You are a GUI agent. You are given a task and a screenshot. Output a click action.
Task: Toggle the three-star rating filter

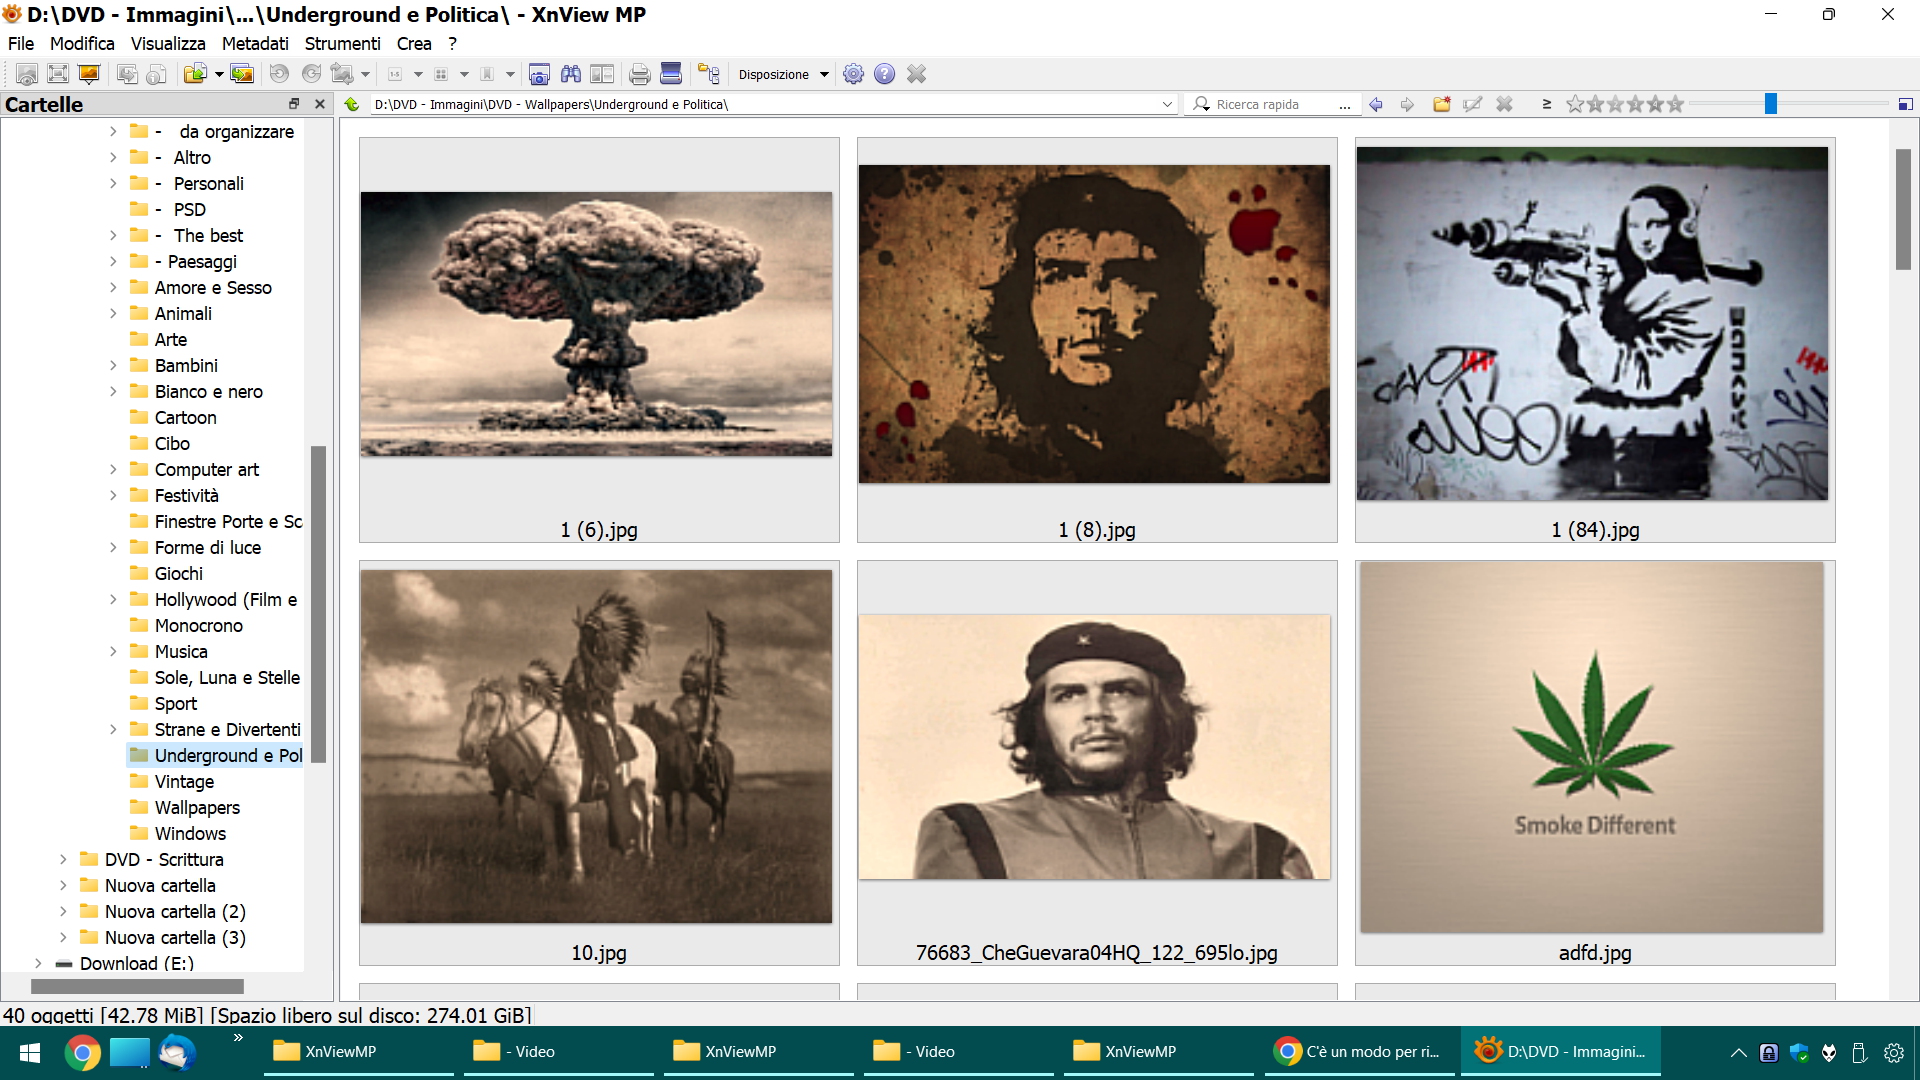(x=1635, y=104)
